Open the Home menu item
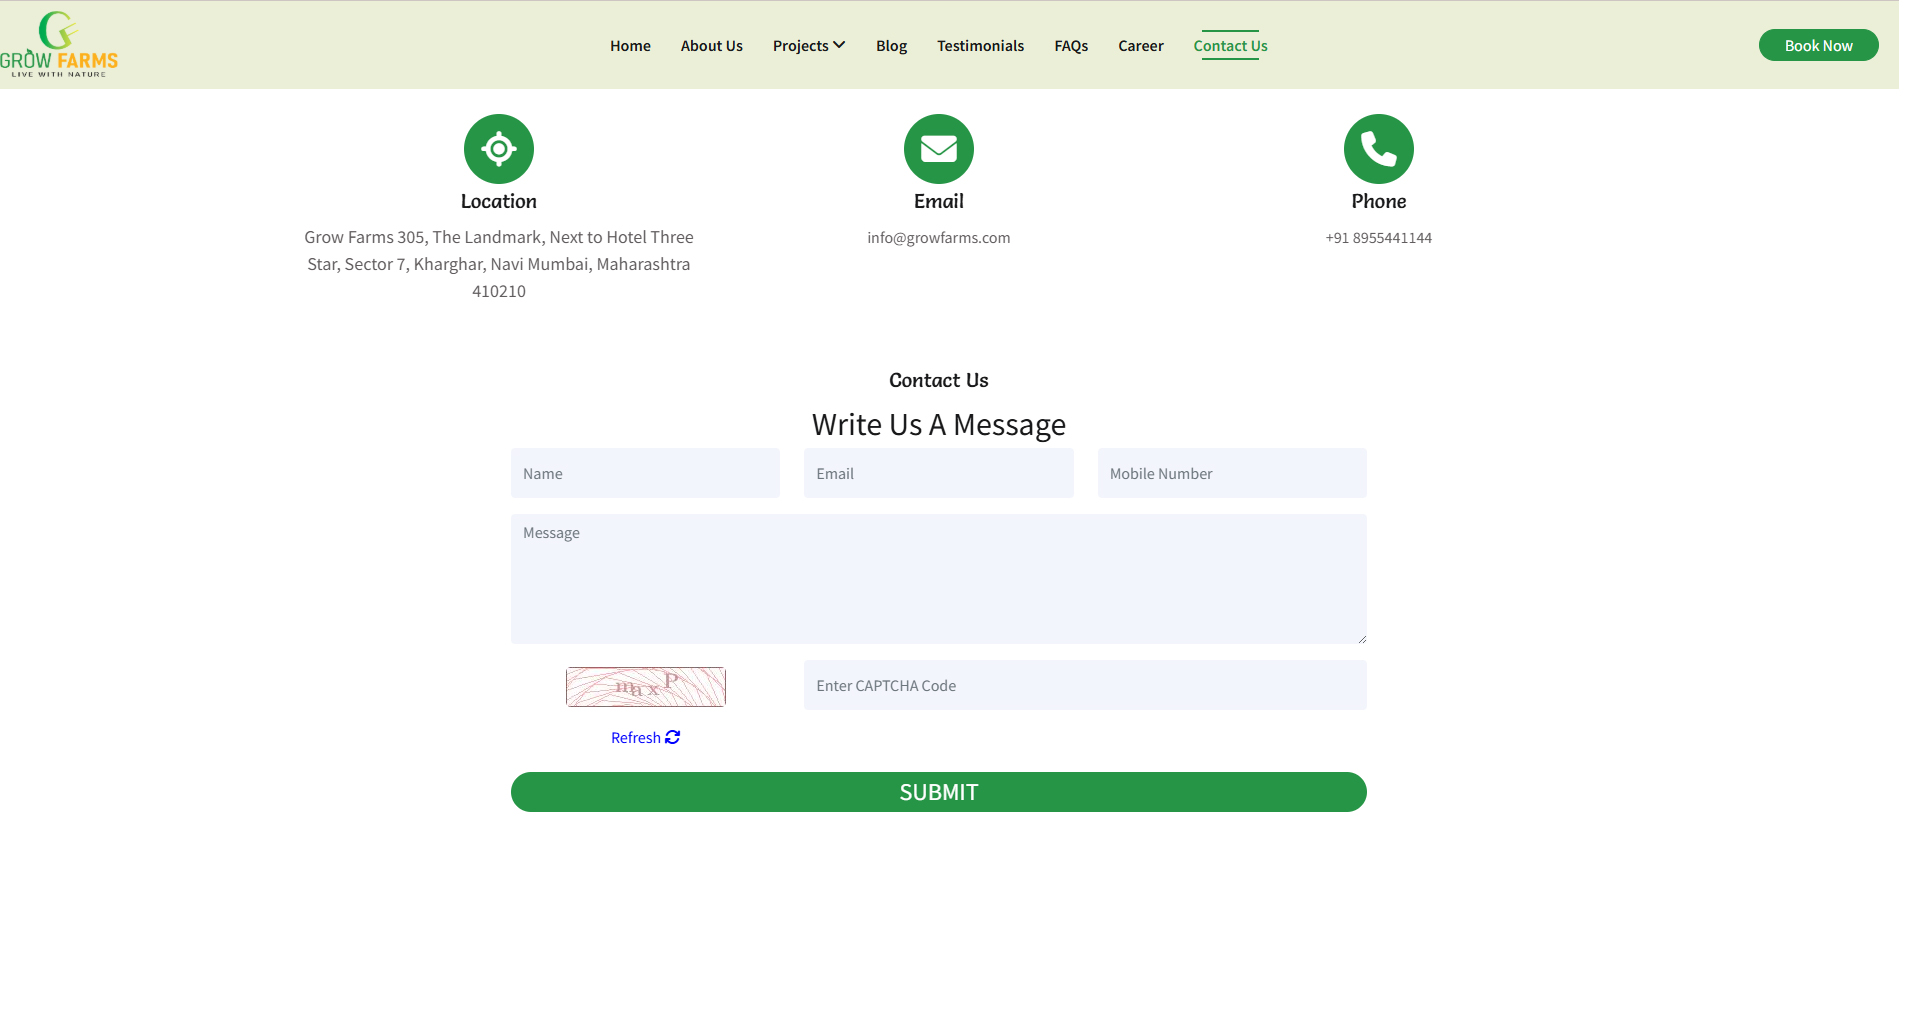The image size is (1920, 1019). coord(630,46)
